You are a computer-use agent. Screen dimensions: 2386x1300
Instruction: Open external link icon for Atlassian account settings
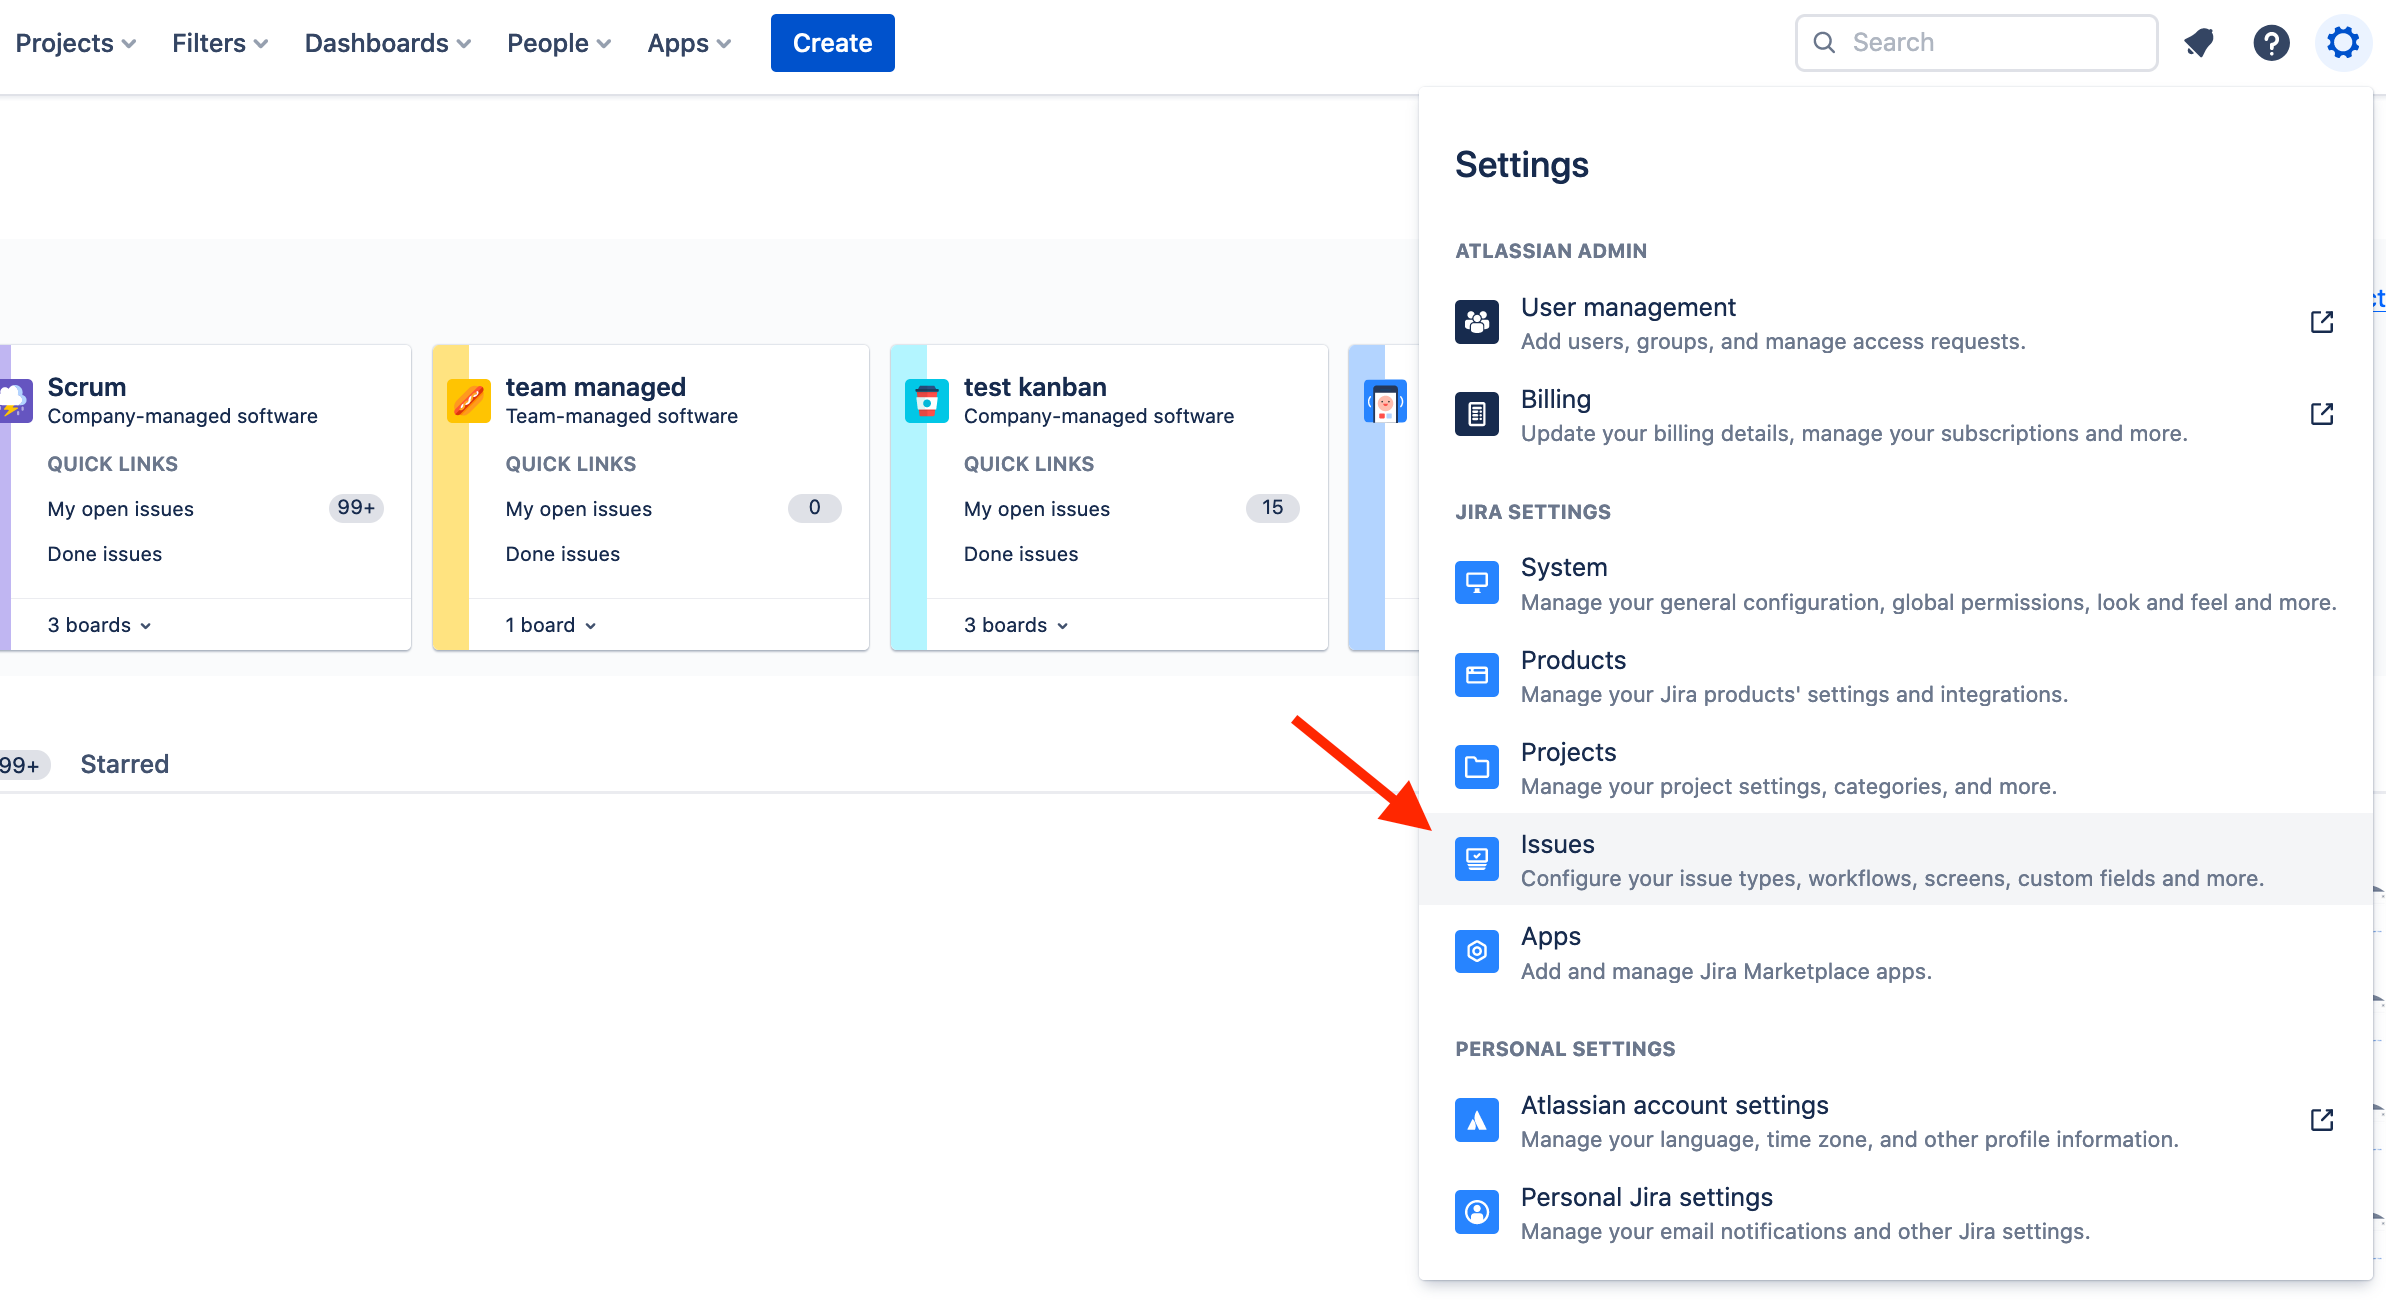pyautogui.click(x=2322, y=1120)
